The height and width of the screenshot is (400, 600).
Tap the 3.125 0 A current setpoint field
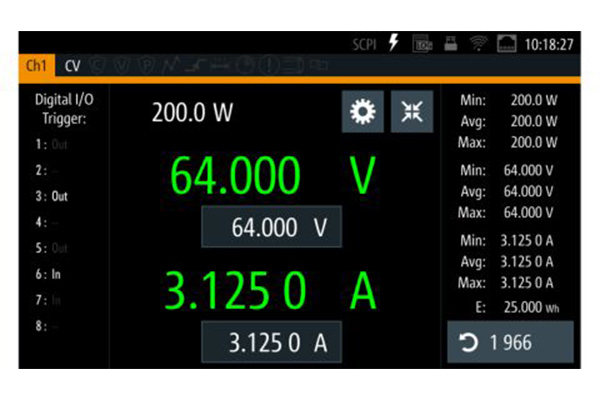(272, 343)
